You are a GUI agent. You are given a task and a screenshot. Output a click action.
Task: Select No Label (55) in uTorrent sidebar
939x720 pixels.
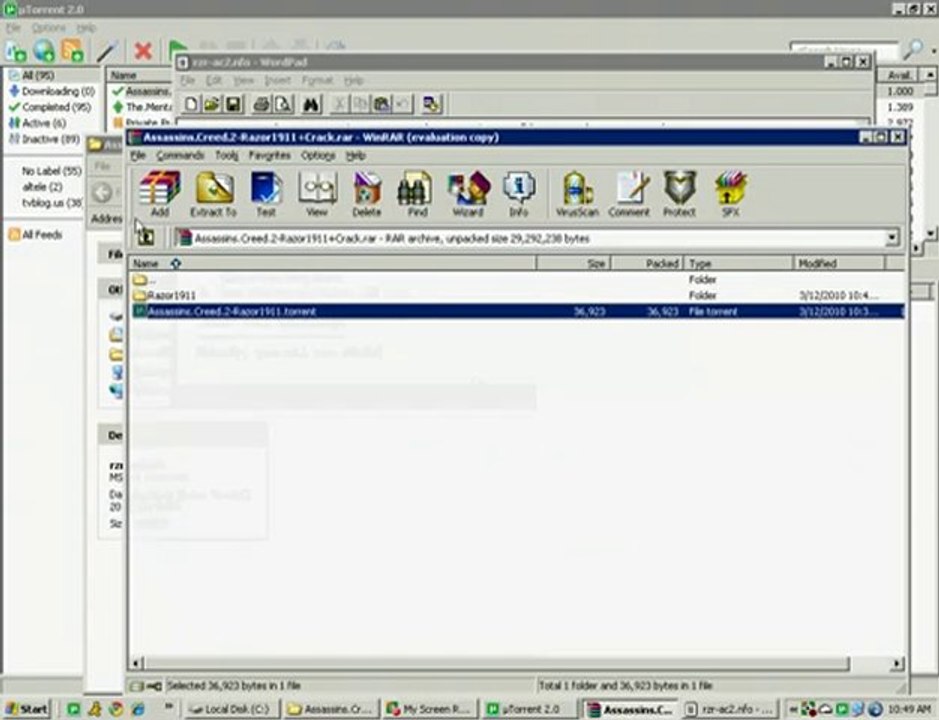tap(52, 171)
